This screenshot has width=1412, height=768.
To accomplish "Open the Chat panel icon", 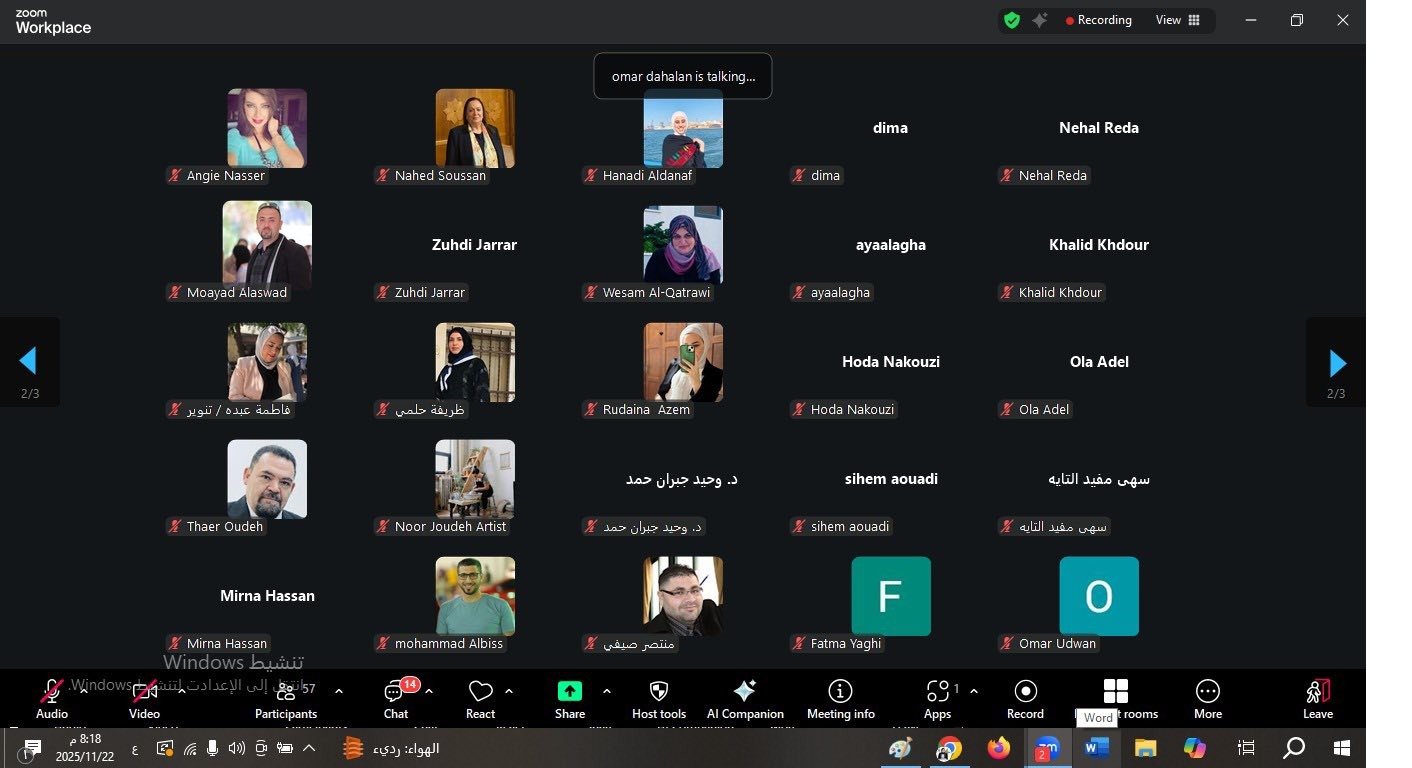I will click(x=395, y=692).
